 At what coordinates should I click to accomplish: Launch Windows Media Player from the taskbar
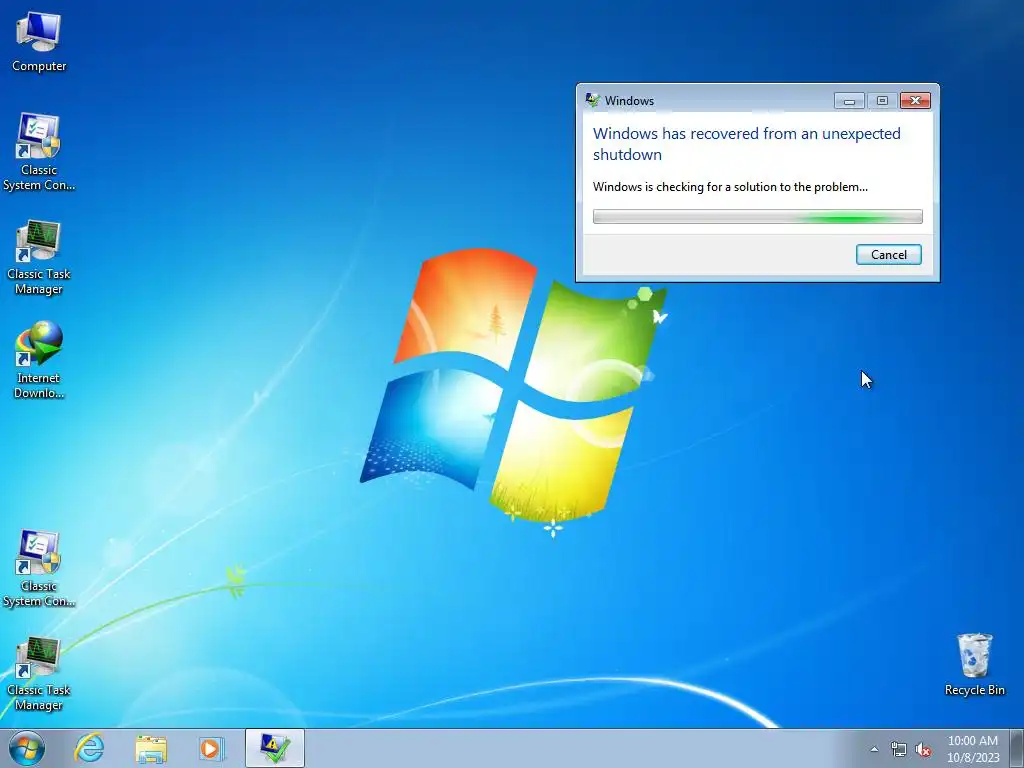[211, 748]
